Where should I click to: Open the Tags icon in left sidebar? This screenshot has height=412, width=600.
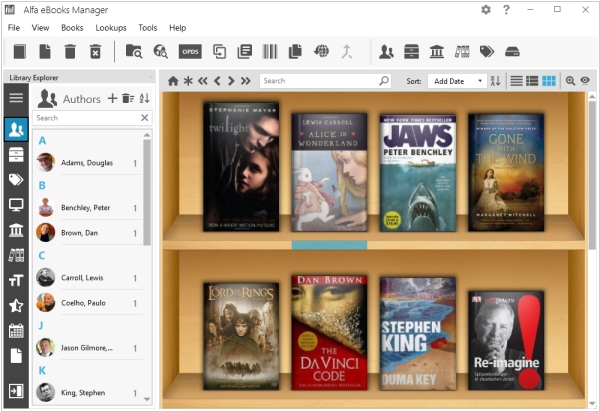(16, 180)
